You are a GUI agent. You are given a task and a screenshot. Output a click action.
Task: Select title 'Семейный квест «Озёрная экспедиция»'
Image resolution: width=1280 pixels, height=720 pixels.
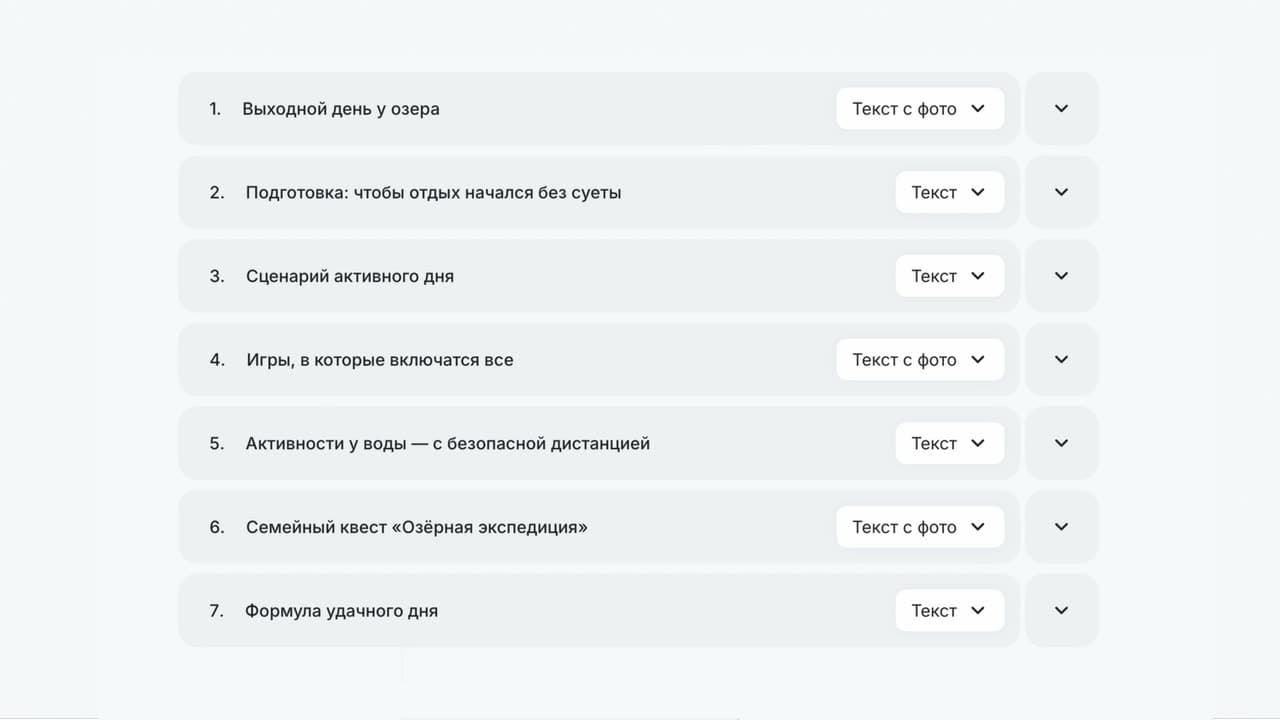[x=417, y=527]
